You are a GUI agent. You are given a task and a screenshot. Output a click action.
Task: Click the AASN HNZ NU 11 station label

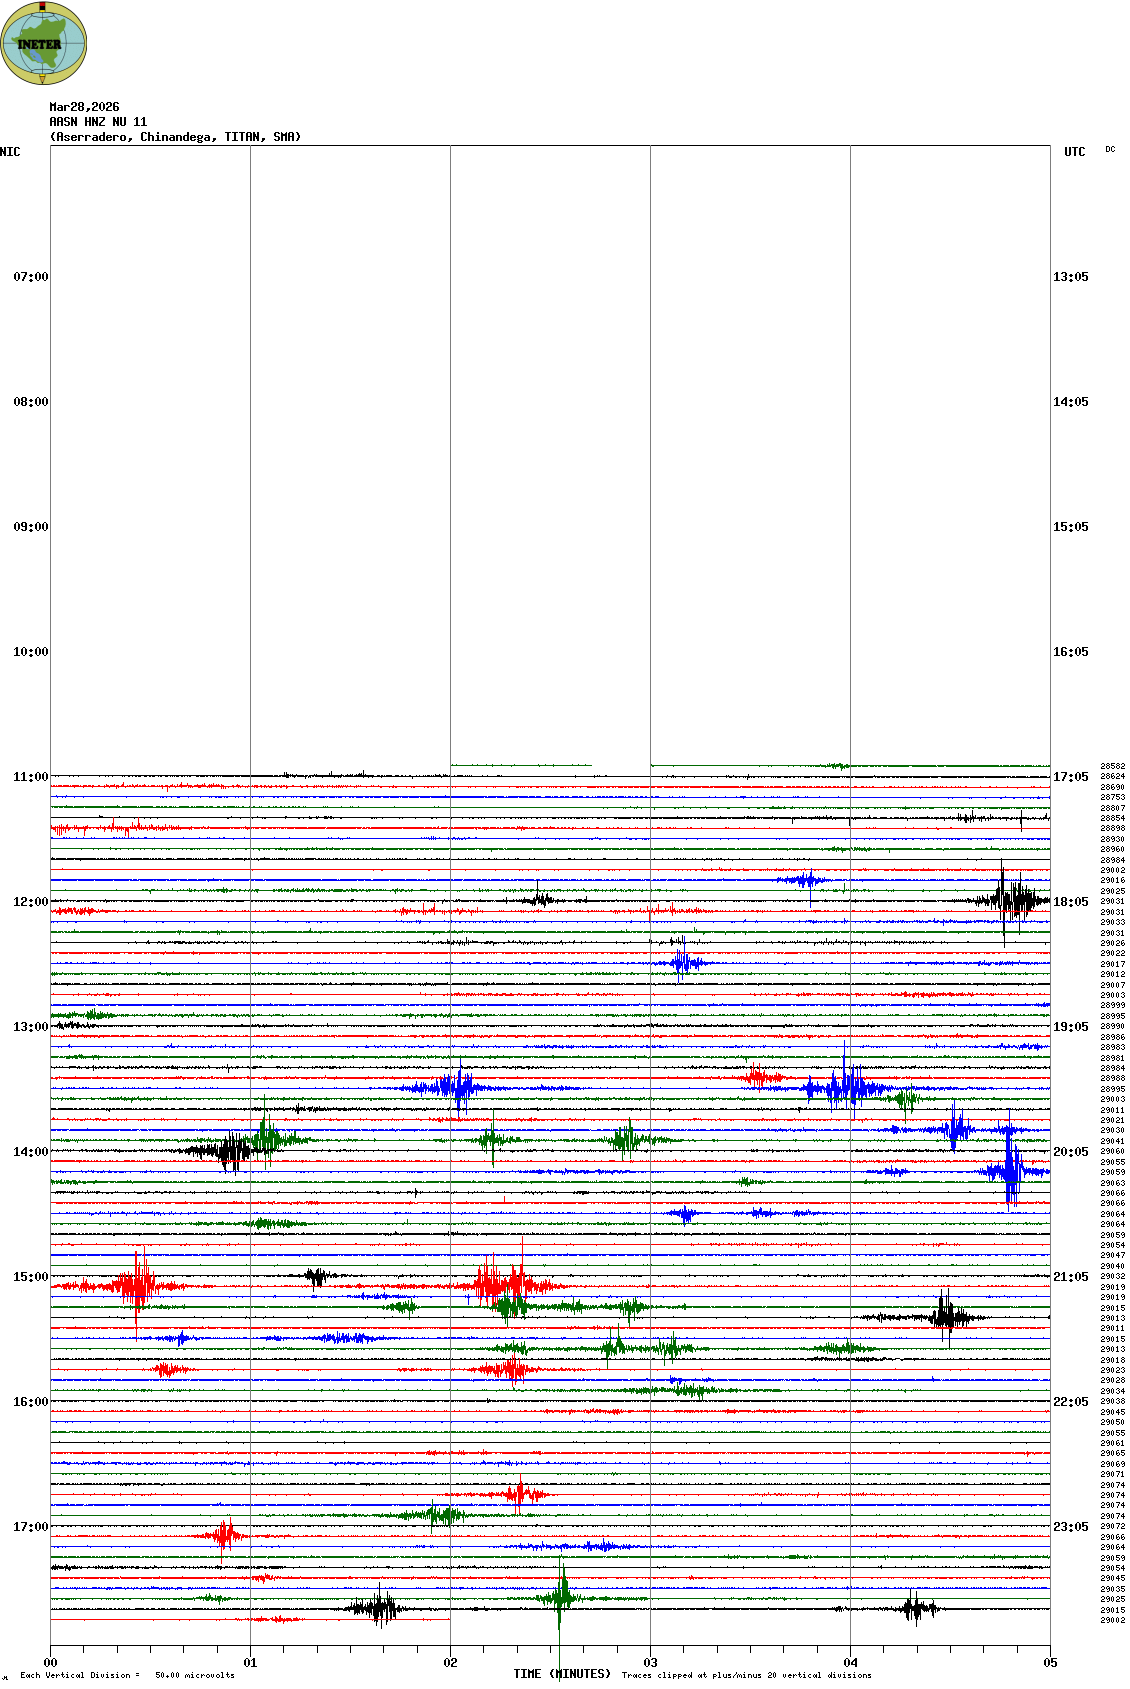(98, 122)
